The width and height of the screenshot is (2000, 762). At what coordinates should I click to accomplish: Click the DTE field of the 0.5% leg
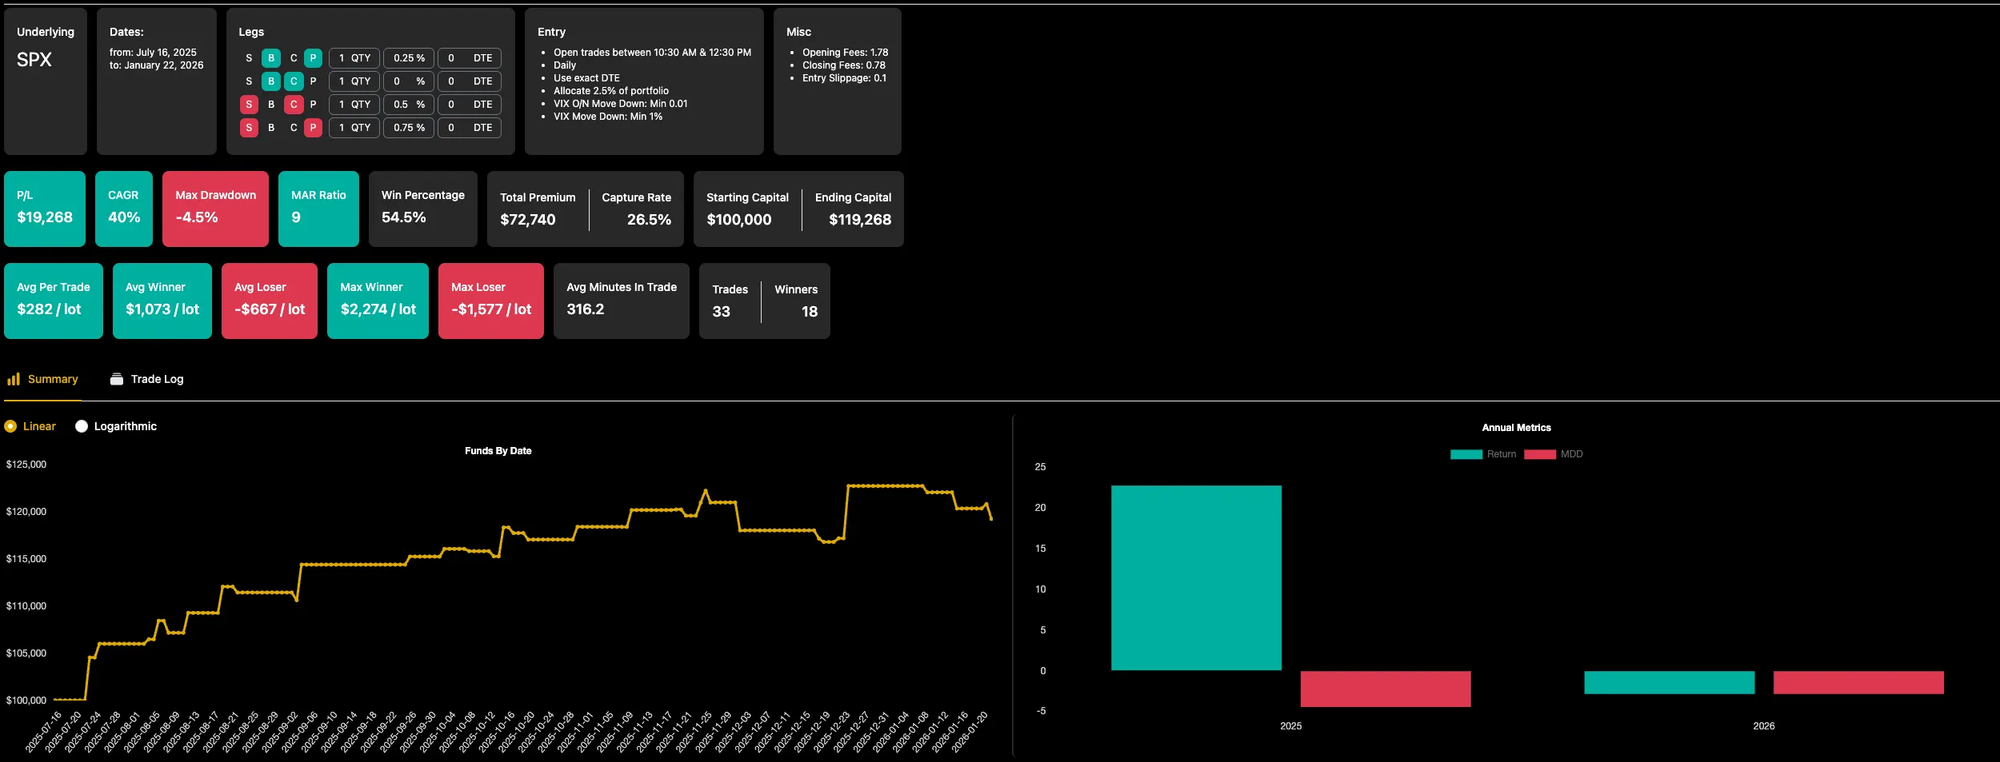pos(470,105)
